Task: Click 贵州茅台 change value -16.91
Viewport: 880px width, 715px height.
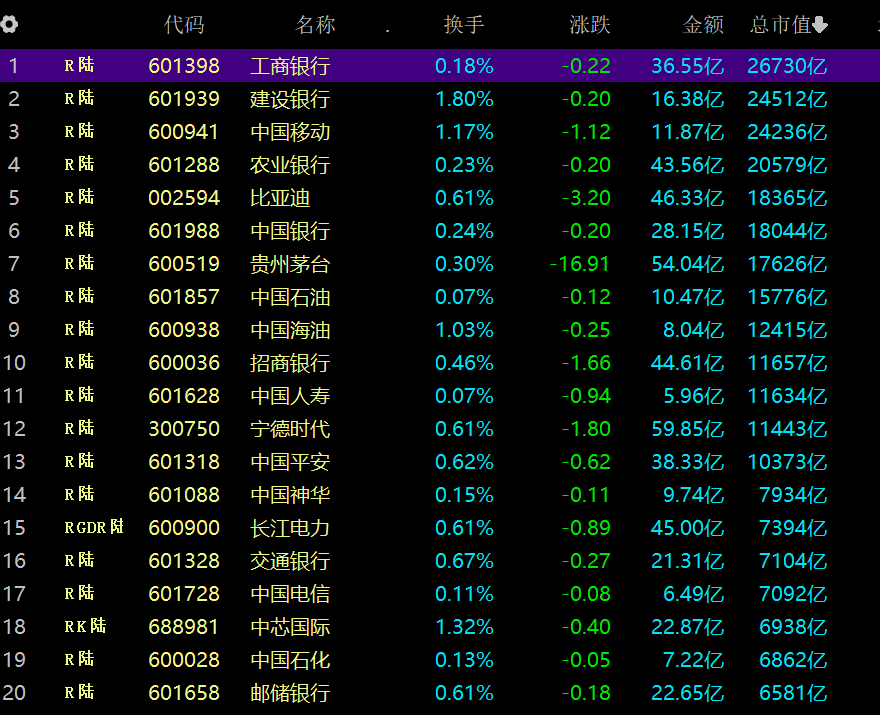Action: 580,264
